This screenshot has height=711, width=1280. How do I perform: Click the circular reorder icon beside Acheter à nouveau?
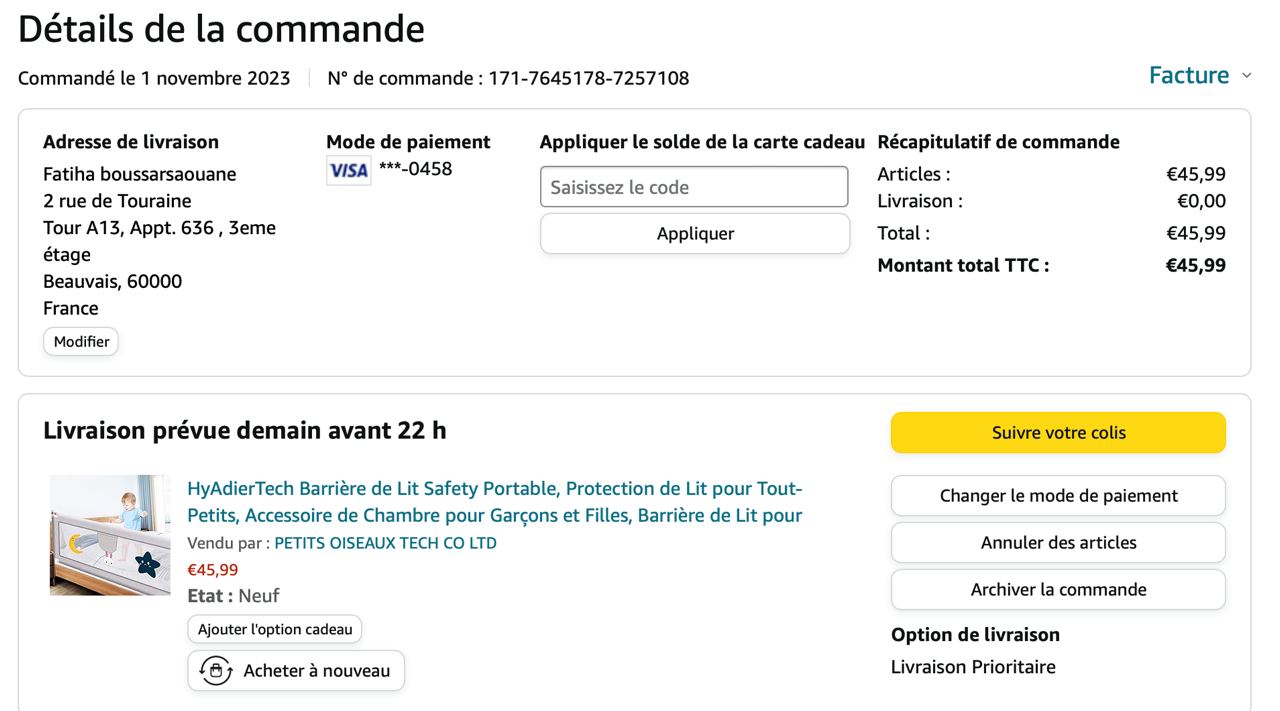pyautogui.click(x=216, y=671)
